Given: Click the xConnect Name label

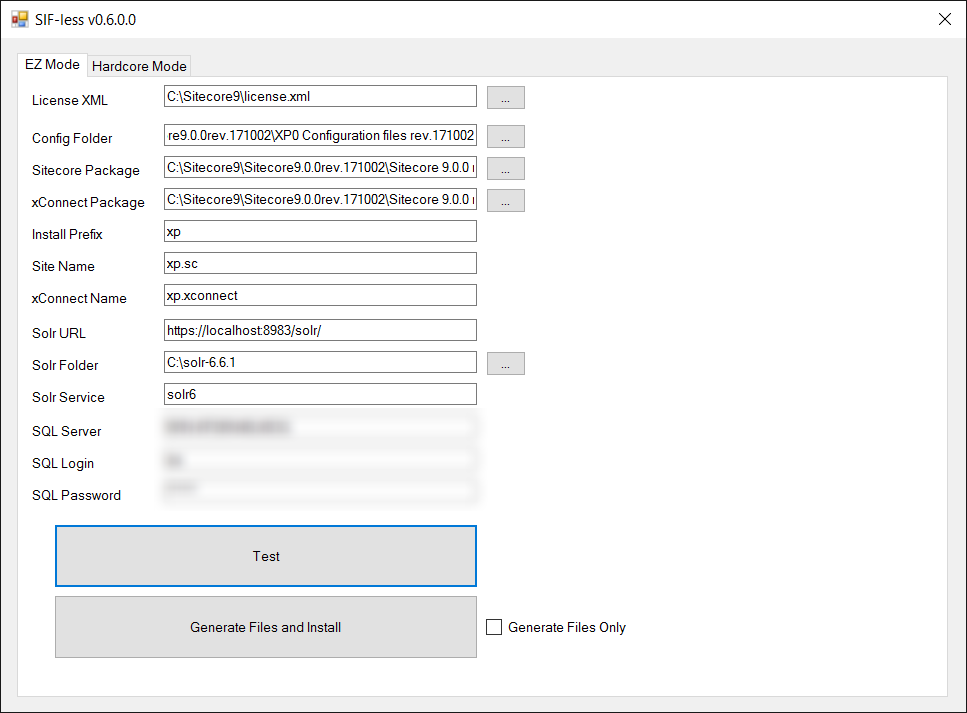Looking at the screenshot, I should (79, 299).
